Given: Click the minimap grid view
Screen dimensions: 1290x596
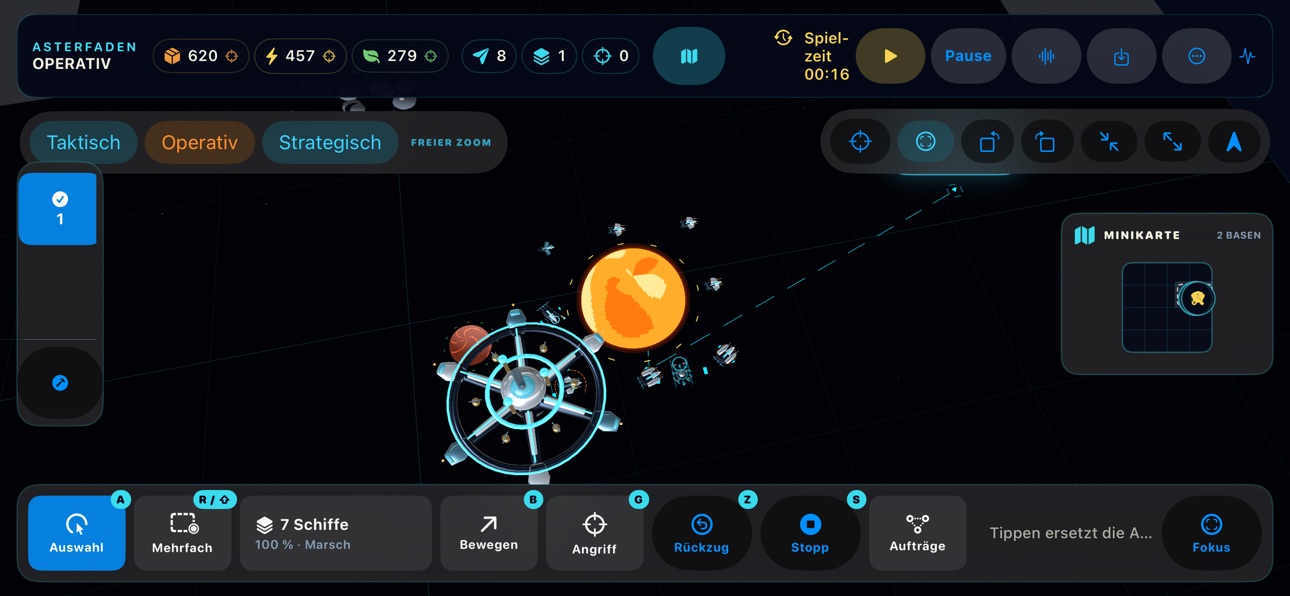Looking at the screenshot, I should pos(1166,307).
